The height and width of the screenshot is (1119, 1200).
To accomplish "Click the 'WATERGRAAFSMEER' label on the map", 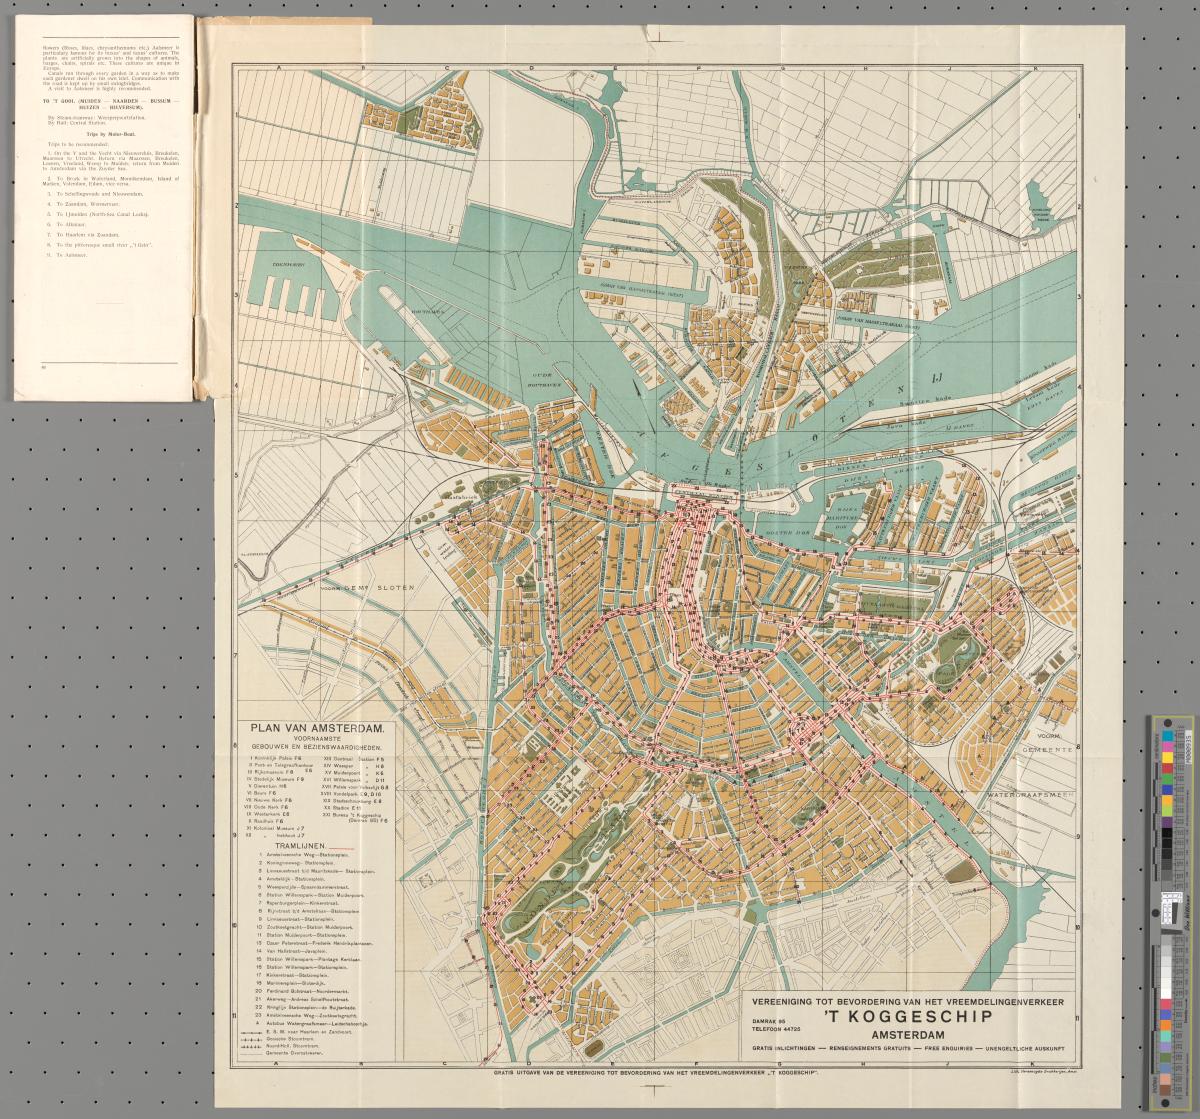I will tap(1028, 795).
